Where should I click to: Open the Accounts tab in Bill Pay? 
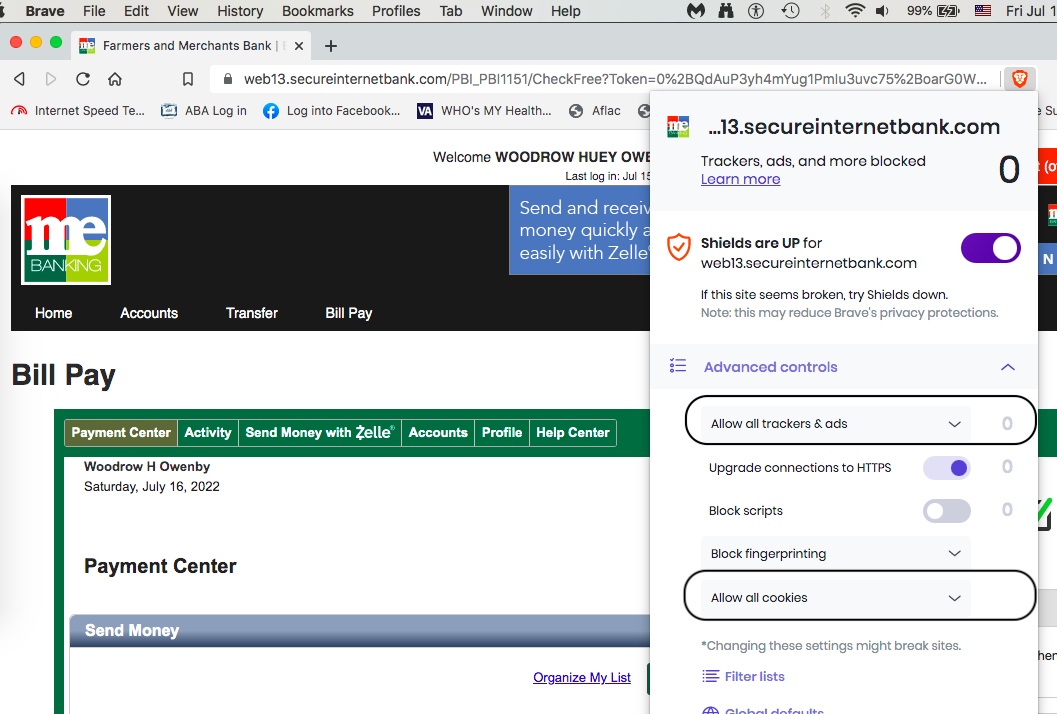coord(438,433)
